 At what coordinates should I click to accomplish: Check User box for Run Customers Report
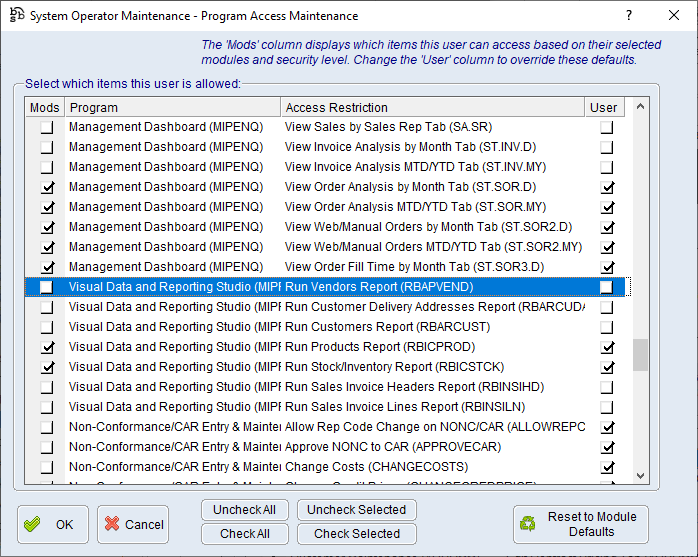[605, 327]
